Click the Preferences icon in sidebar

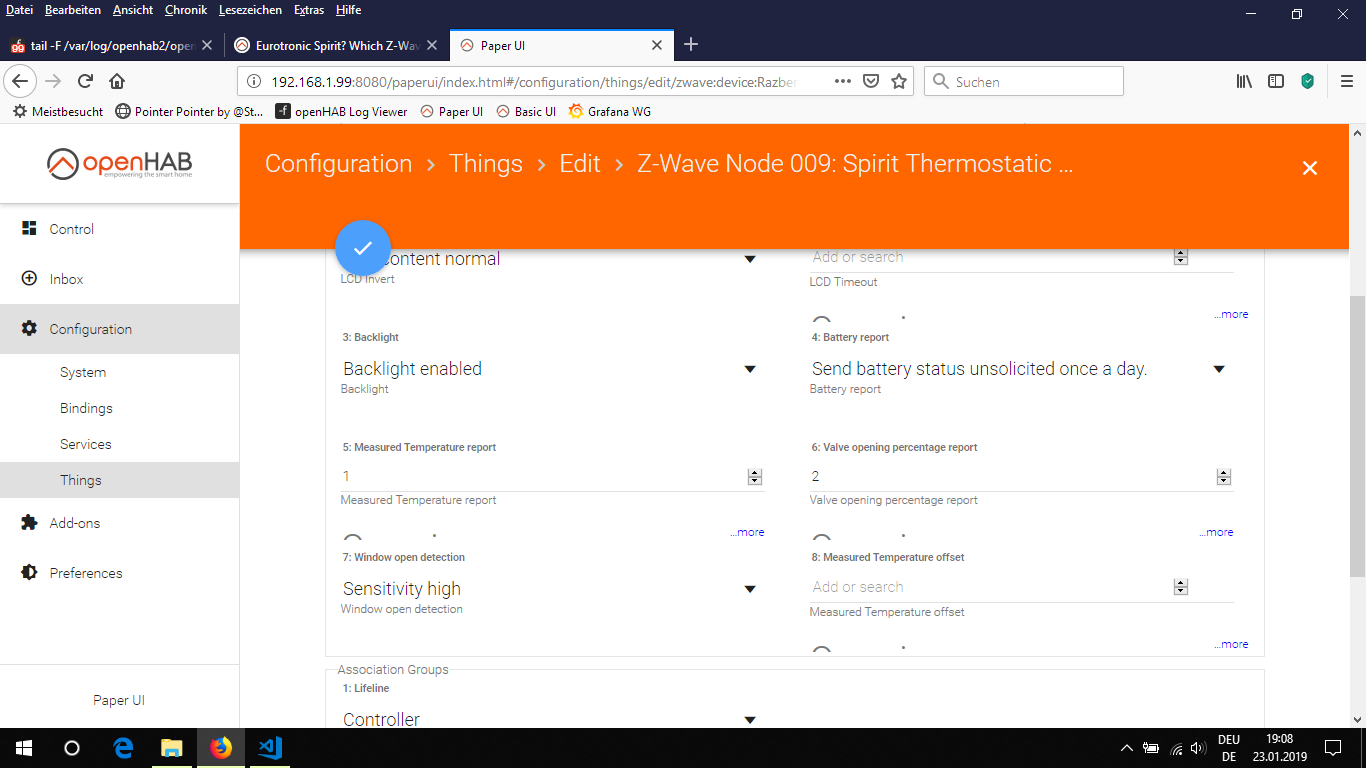point(29,573)
